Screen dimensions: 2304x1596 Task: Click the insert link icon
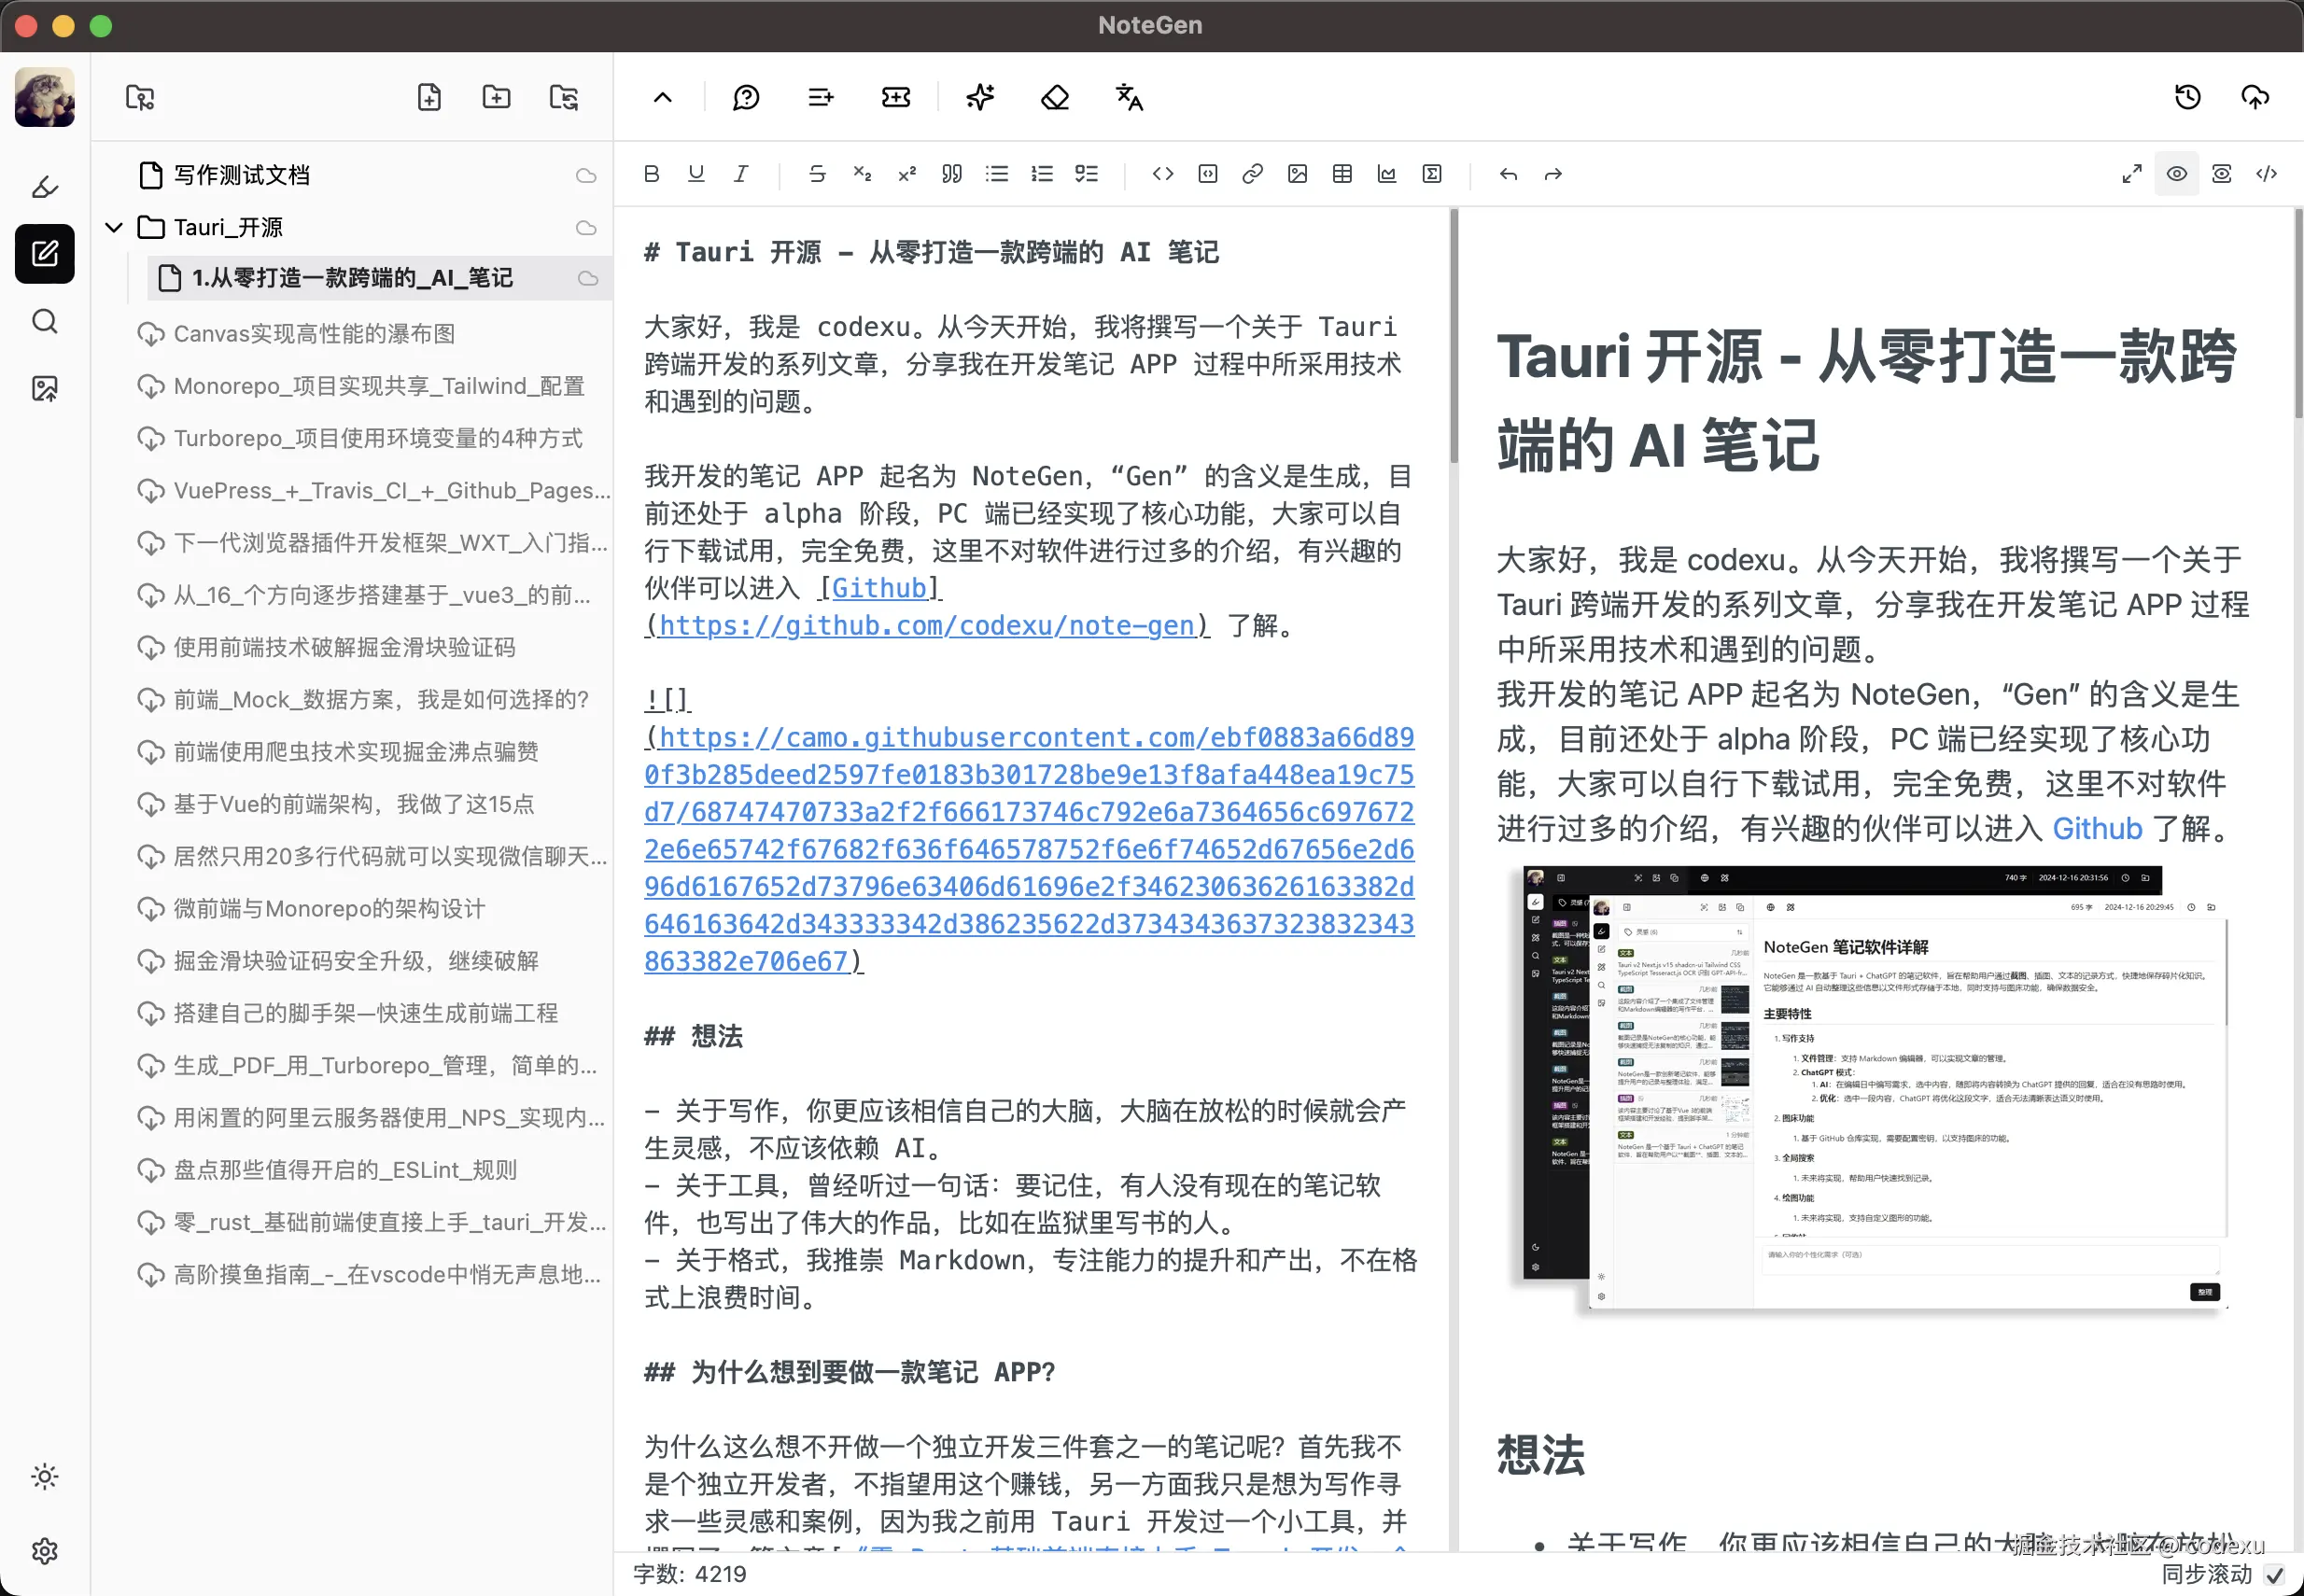click(x=1252, y=174)
